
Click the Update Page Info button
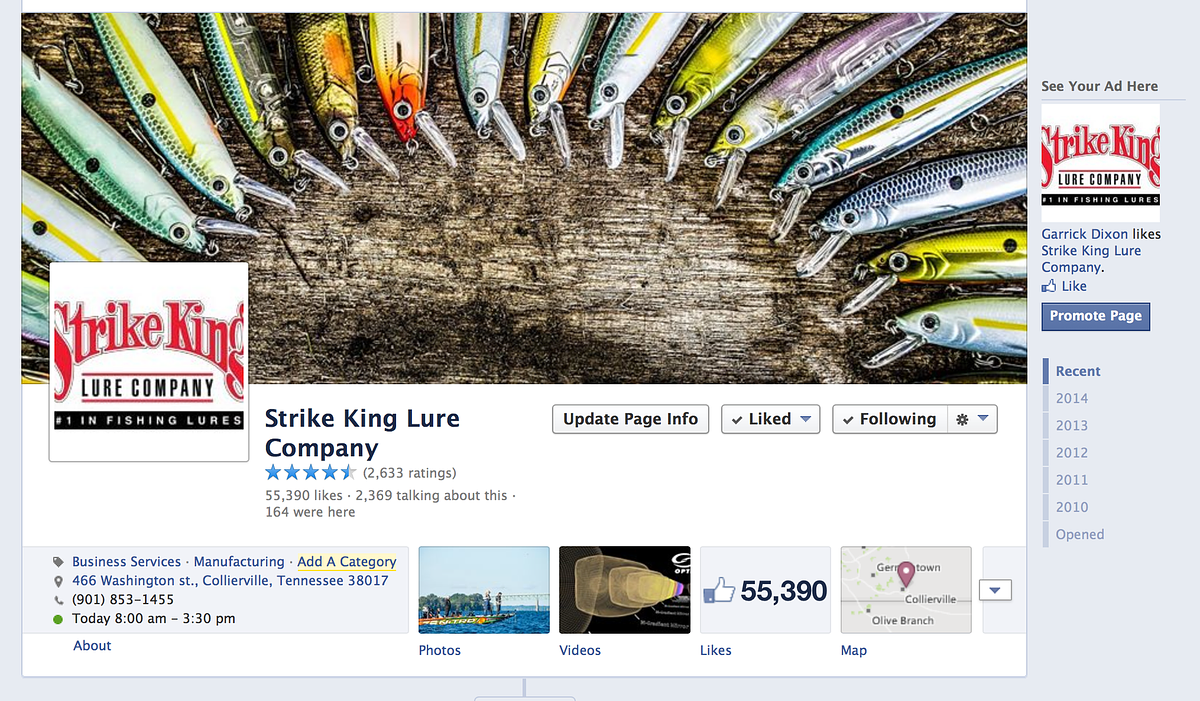click(630, 419)
